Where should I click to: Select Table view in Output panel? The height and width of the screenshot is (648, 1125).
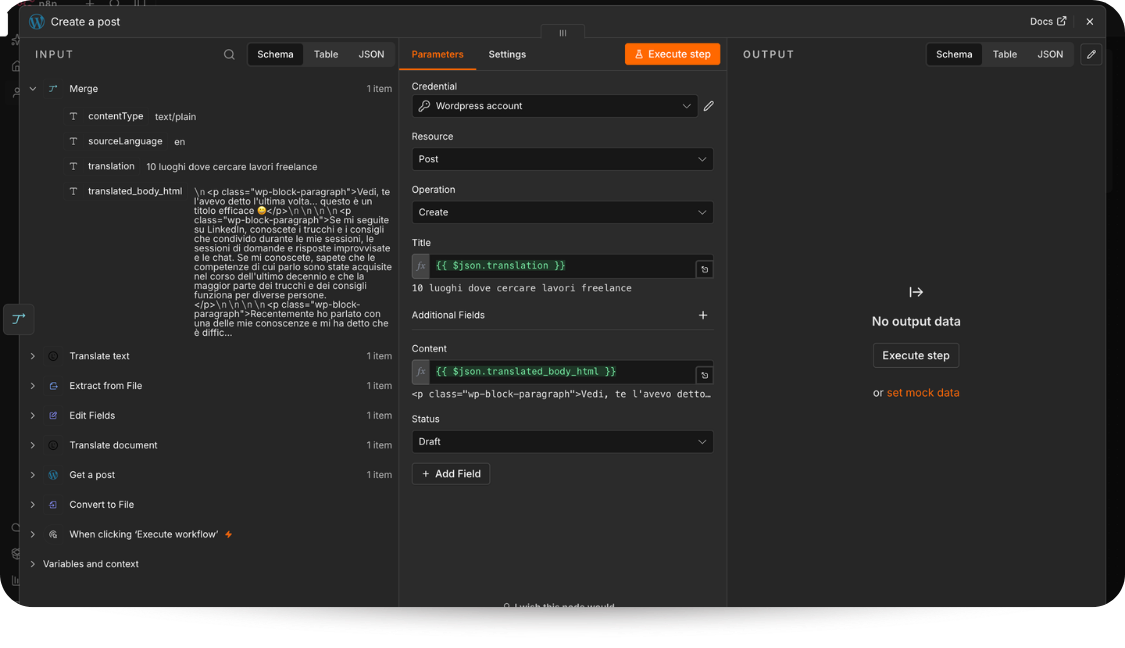pos(1004,55)
